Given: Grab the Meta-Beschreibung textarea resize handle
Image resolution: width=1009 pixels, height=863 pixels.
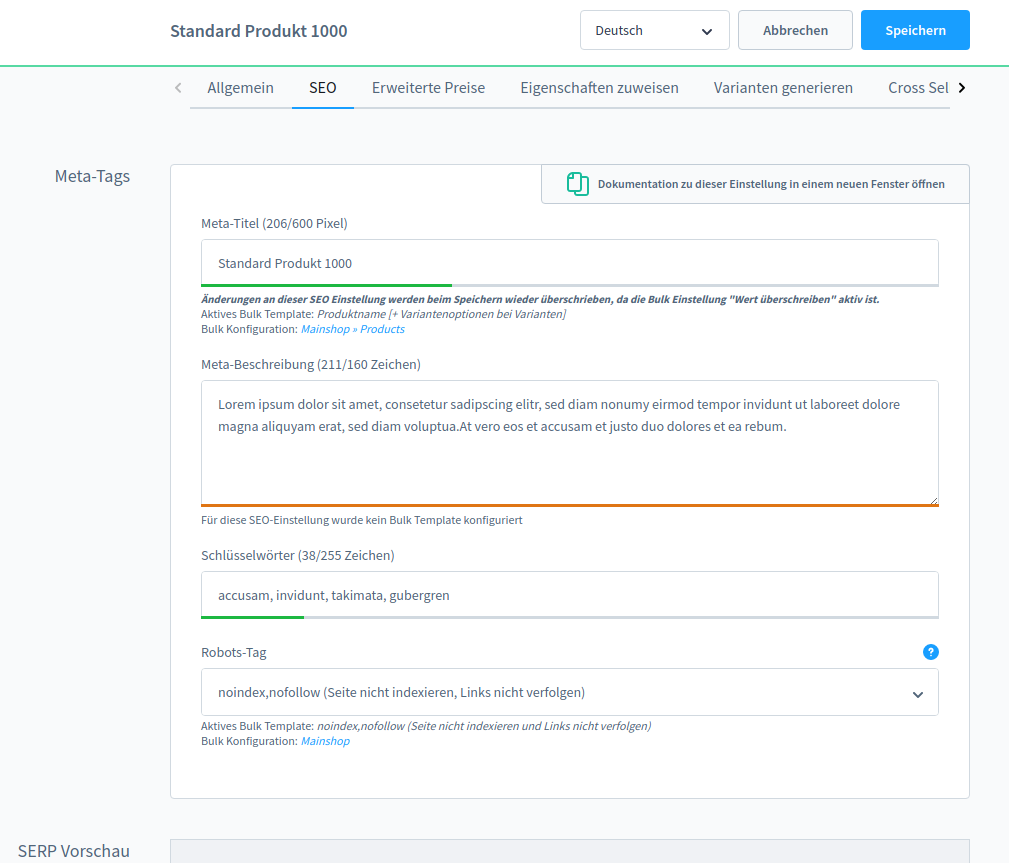Looking at the screenshot, I should (x=933, y=500).
